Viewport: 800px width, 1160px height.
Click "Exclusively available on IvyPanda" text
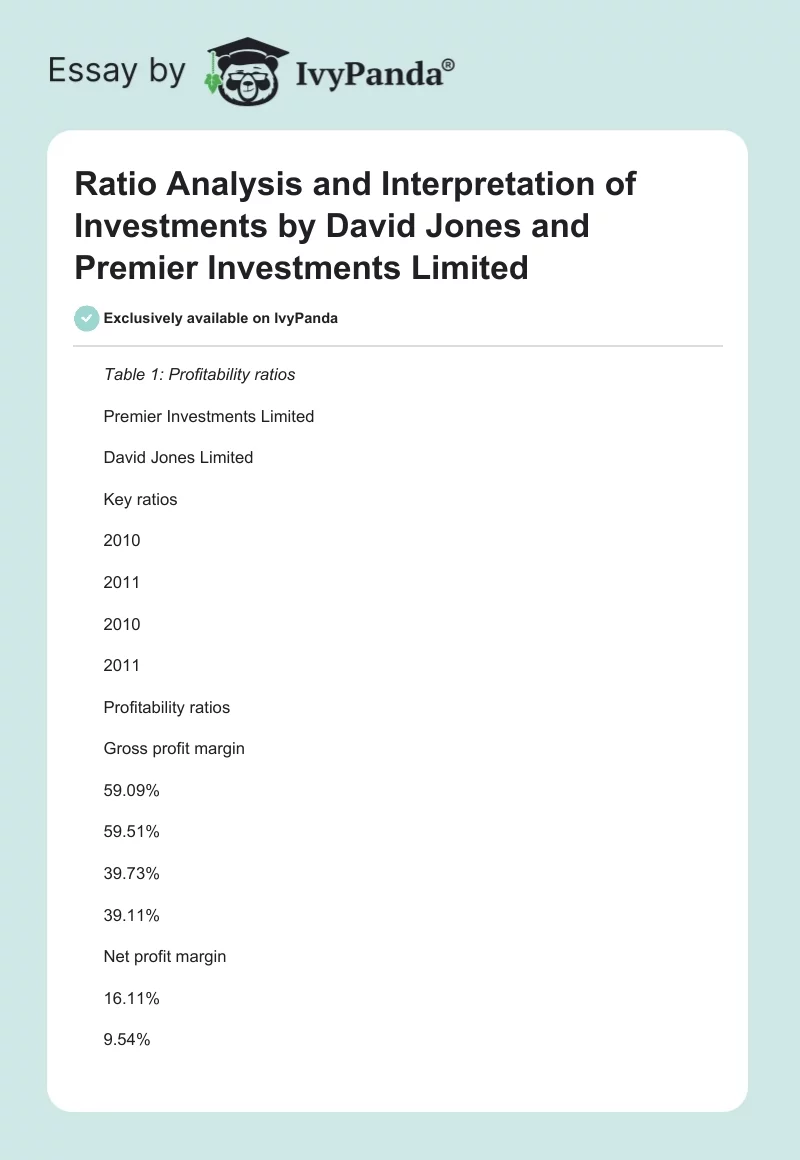click(221, 319)
